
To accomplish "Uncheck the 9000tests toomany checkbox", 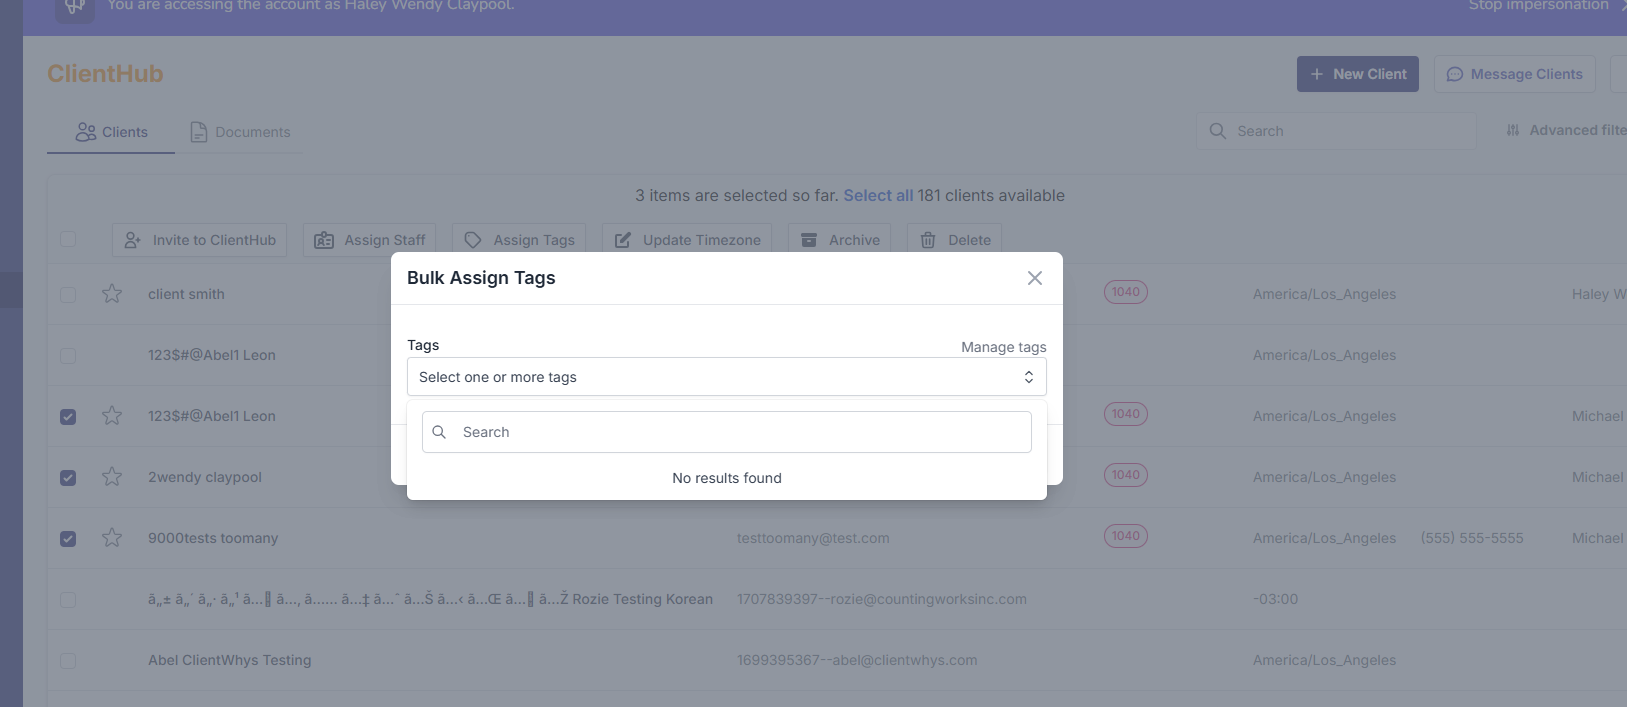I will [x=68, y=539].
